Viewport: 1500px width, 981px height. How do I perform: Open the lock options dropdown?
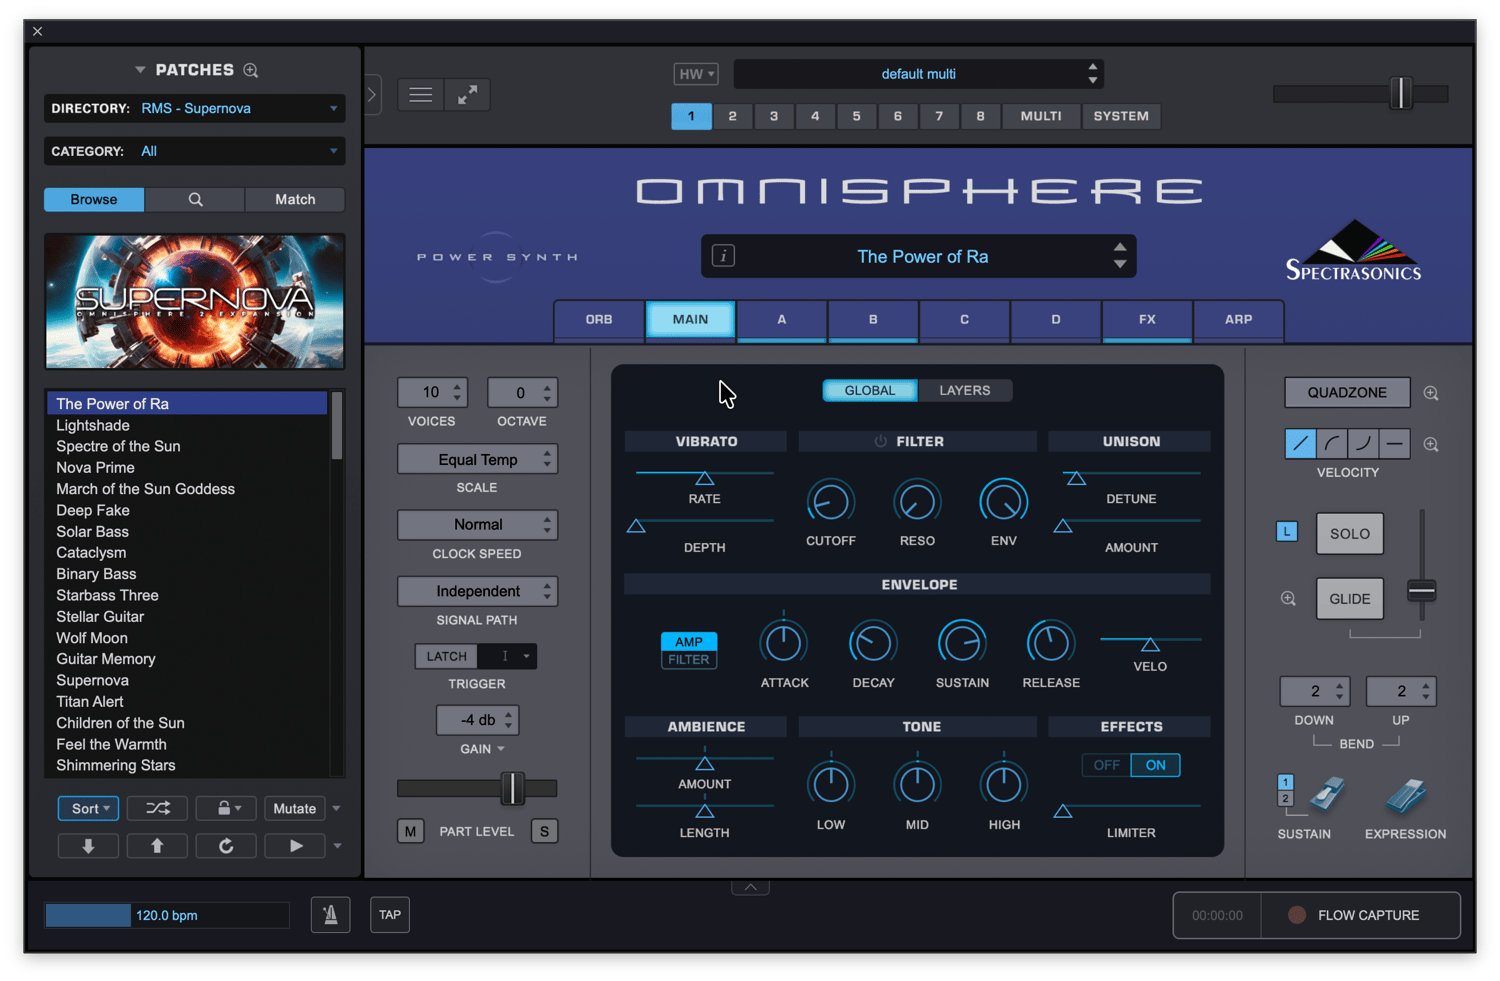pos(226,808)
